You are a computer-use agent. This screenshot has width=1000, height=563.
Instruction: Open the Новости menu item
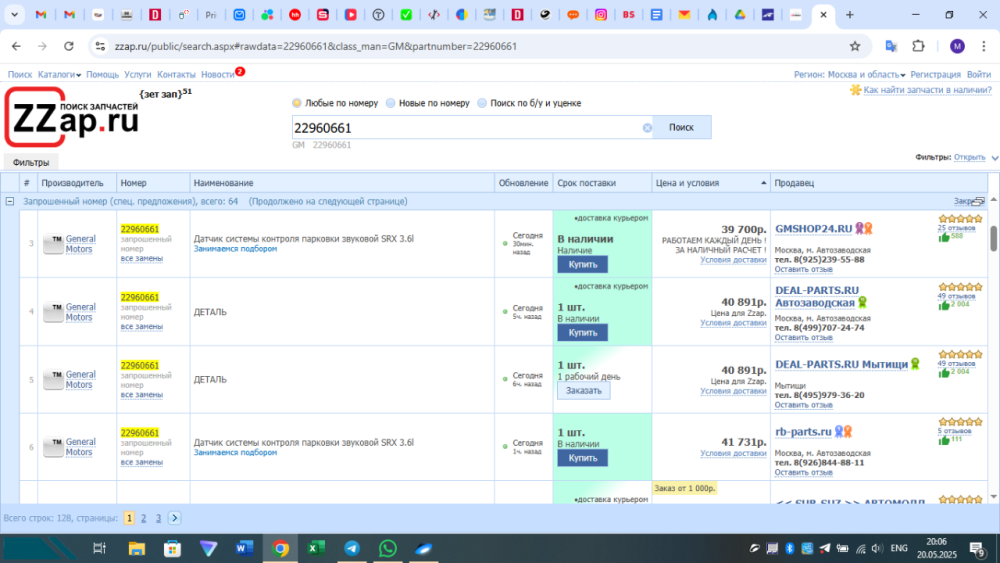coord(217,75)
